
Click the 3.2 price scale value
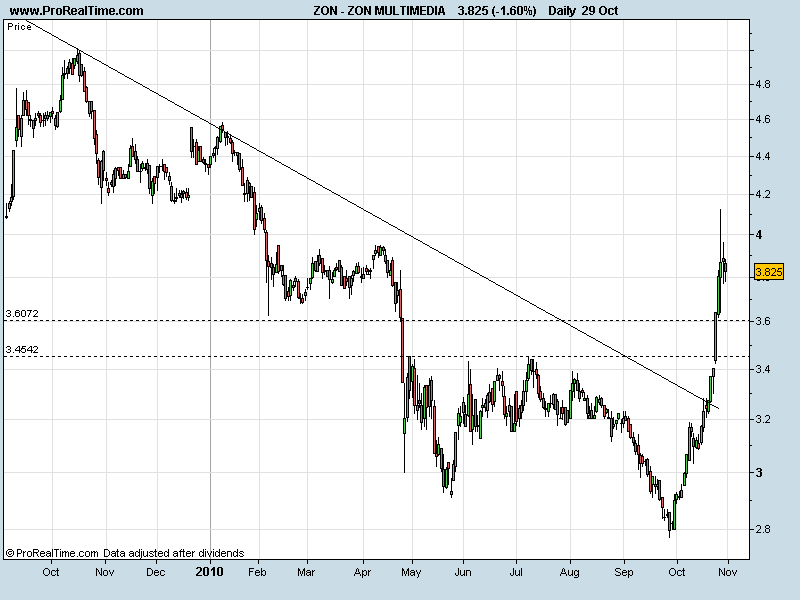pyautogui.click(x=763, y=419)
